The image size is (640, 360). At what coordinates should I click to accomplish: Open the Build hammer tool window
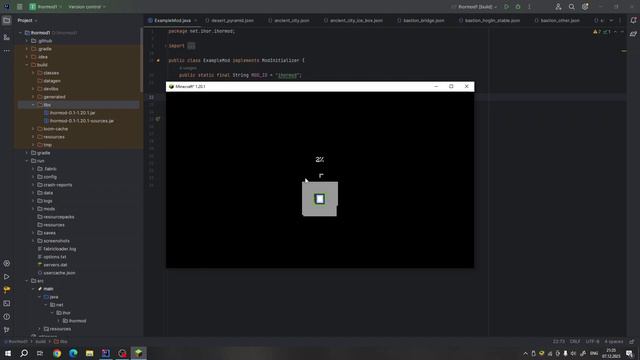pos(7,290)
